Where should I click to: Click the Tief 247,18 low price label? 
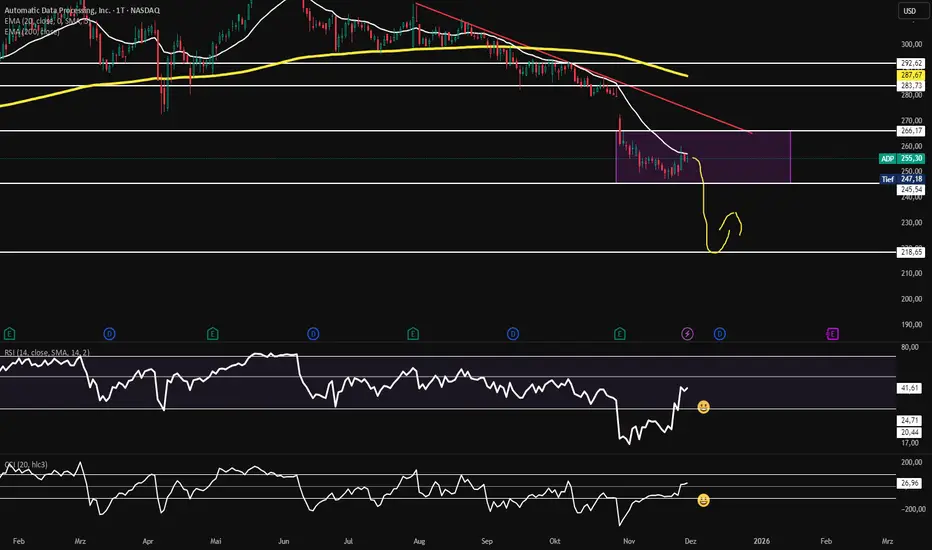(x=902, y=179)
